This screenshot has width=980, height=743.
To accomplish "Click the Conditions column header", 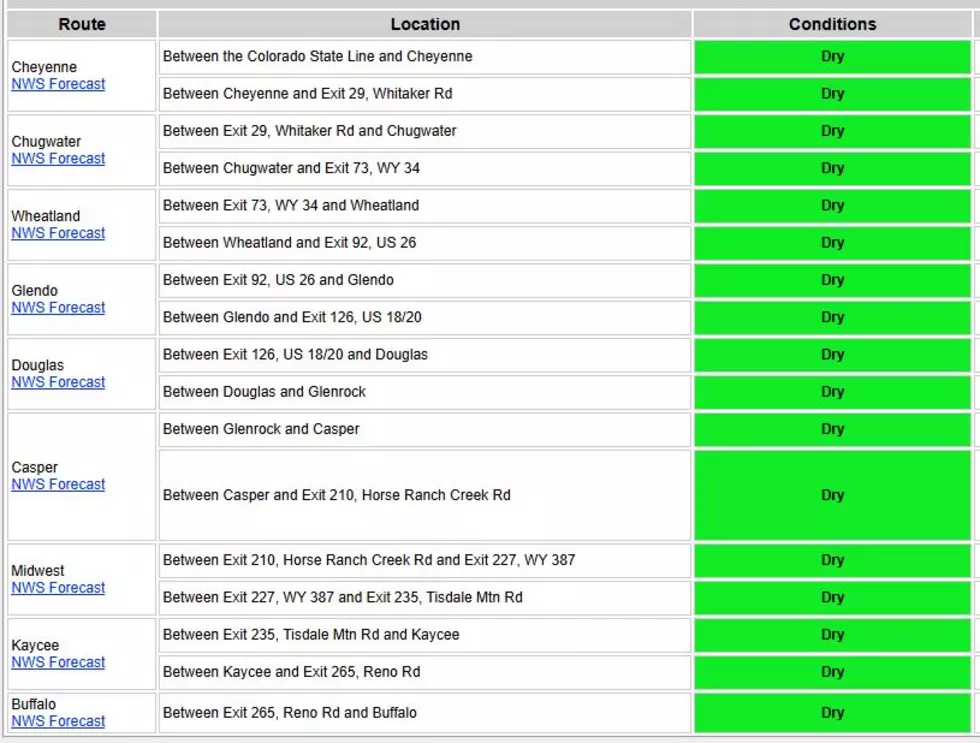I will point(832,24).
